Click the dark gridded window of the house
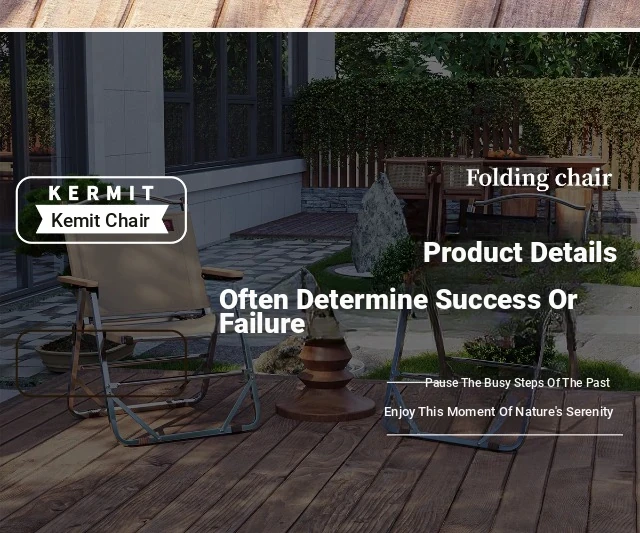Screen dimensions: 640x533 [229, 98]
